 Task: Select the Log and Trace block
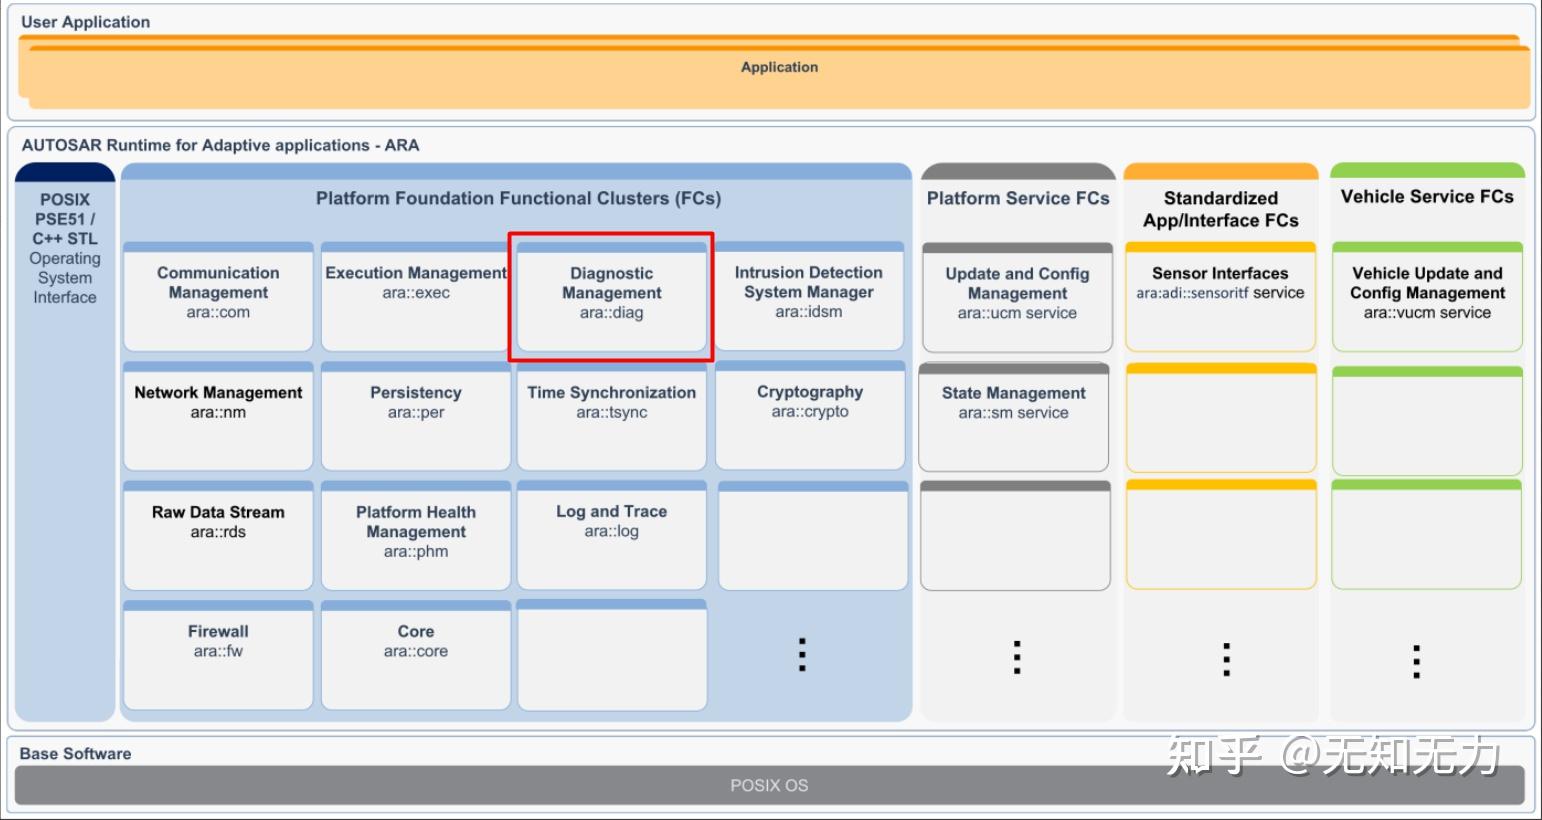click(611, 535)
